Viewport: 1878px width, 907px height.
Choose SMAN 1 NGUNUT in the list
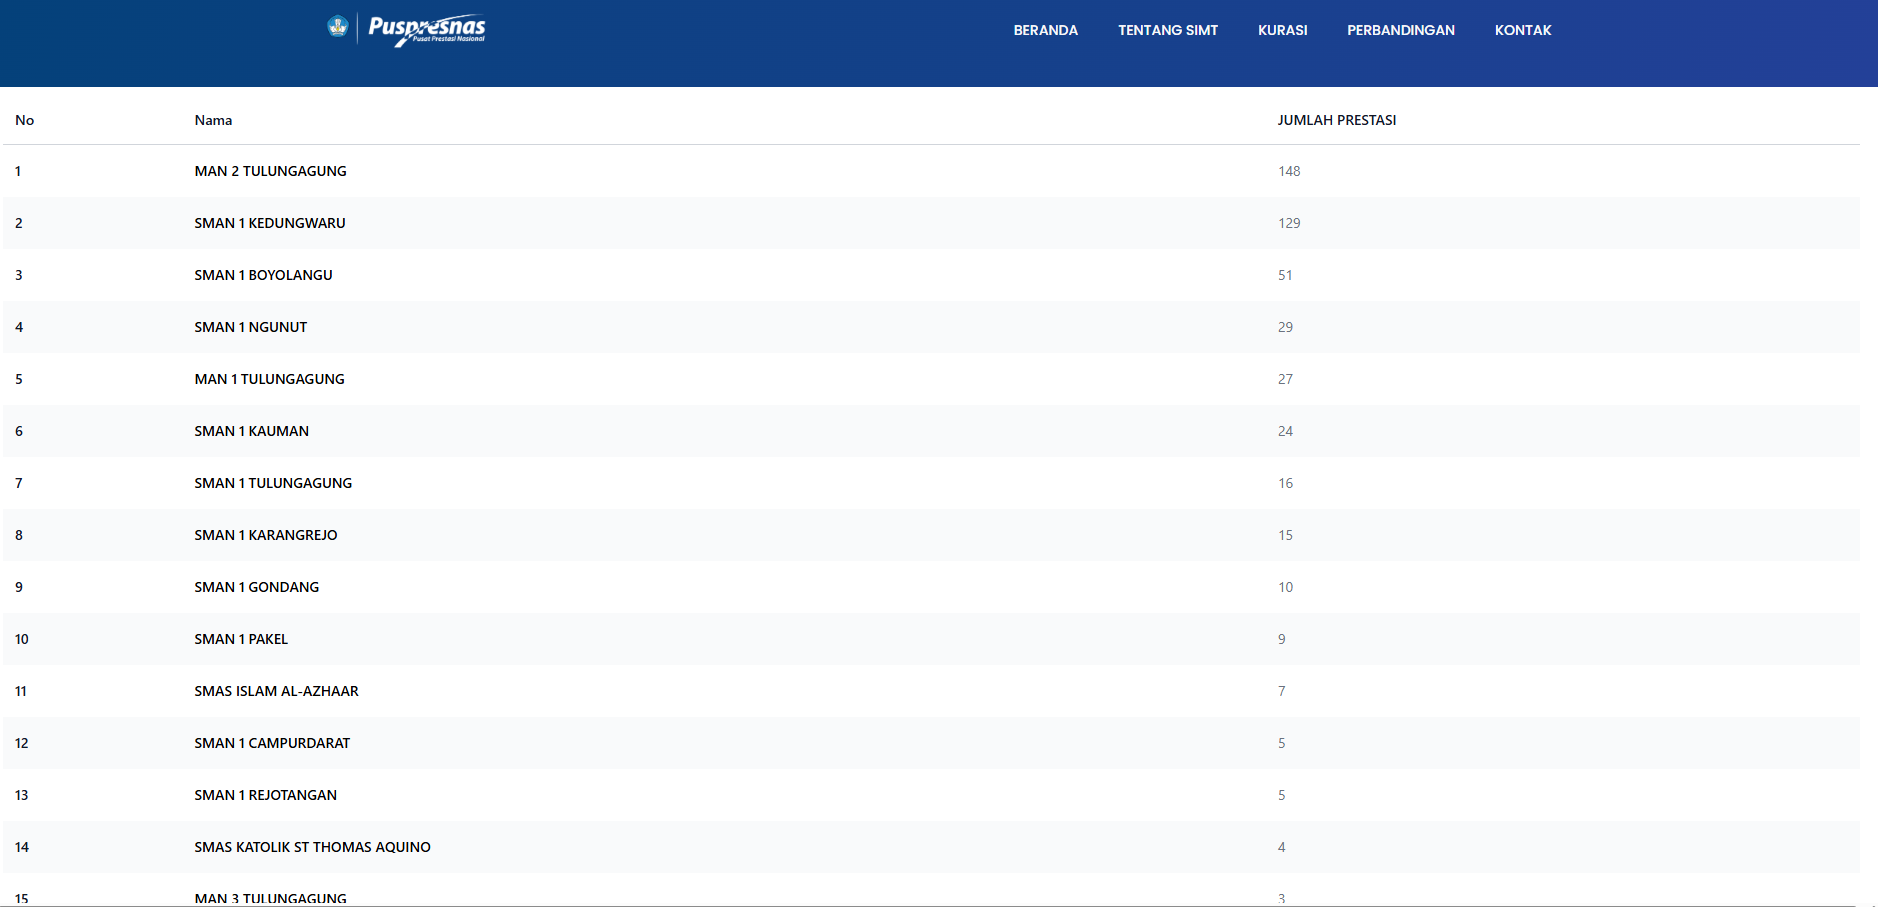(x=250, y=327)
